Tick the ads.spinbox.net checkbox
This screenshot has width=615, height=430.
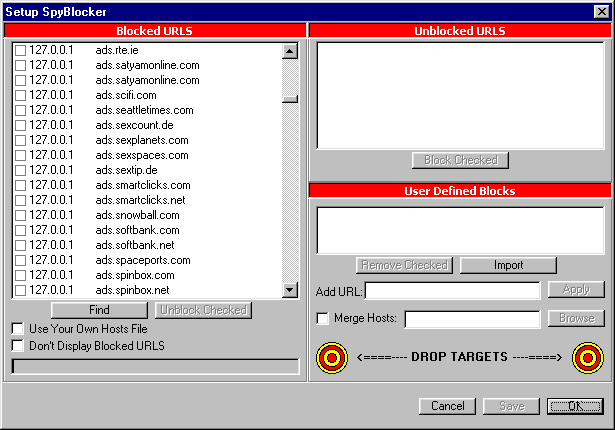click(20, 290)
